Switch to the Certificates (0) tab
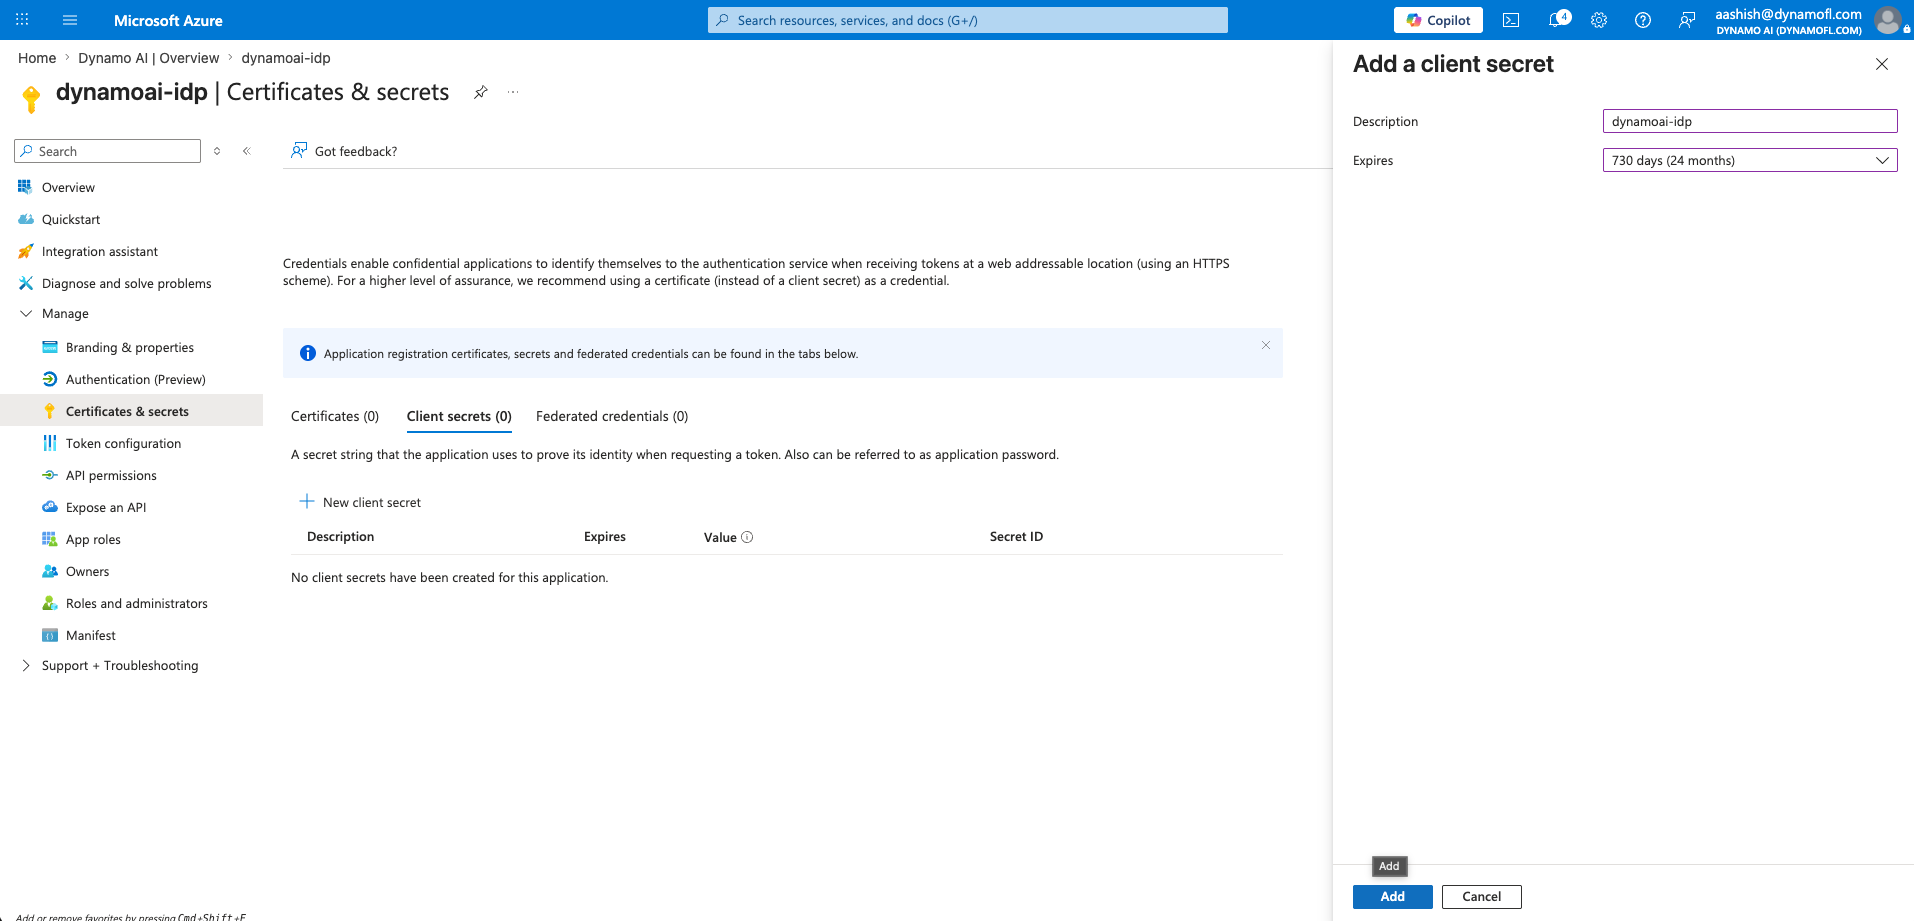 coord(335,416)
